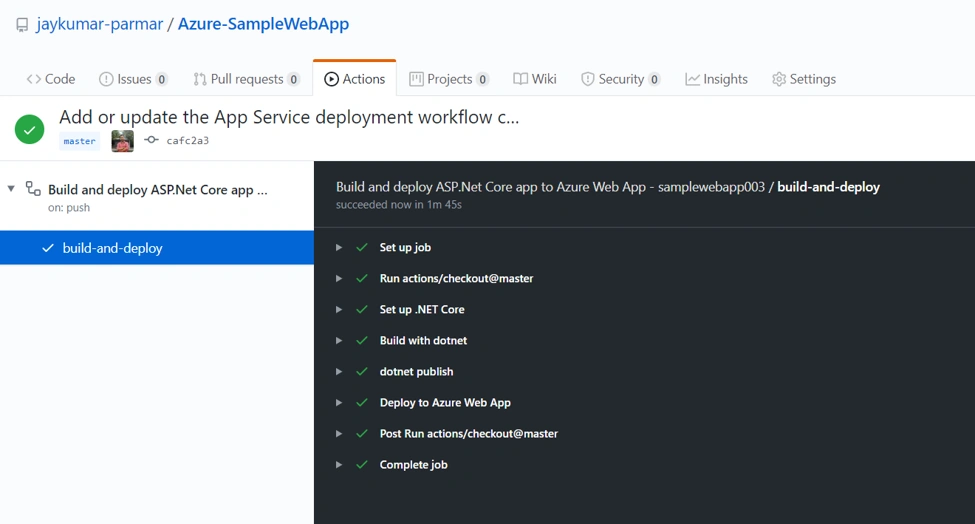Open the dotnet publish label
Image resolution: width=975 pixels, height=524 pixels.
click(416, 372)
